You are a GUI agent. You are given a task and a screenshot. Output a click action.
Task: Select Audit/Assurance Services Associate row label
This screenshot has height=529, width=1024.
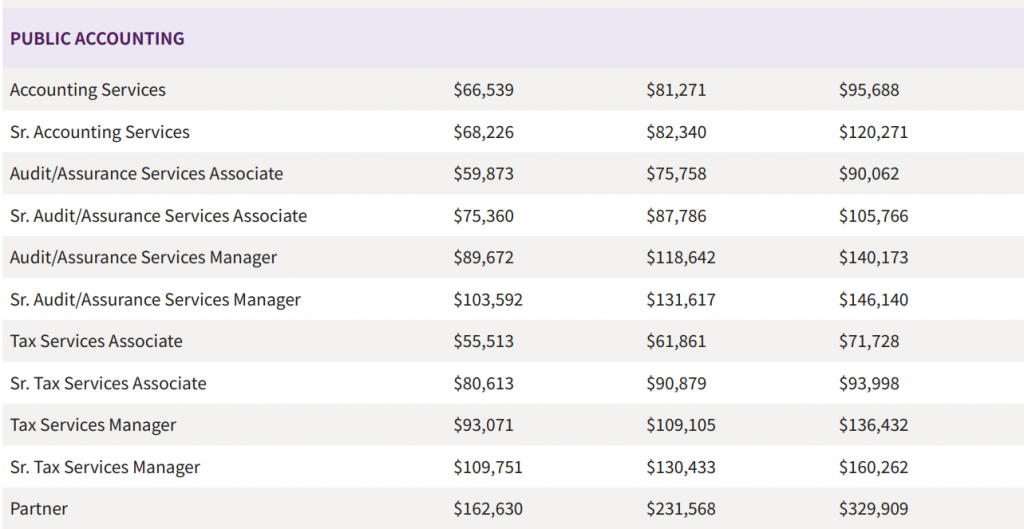coord(147,174)
